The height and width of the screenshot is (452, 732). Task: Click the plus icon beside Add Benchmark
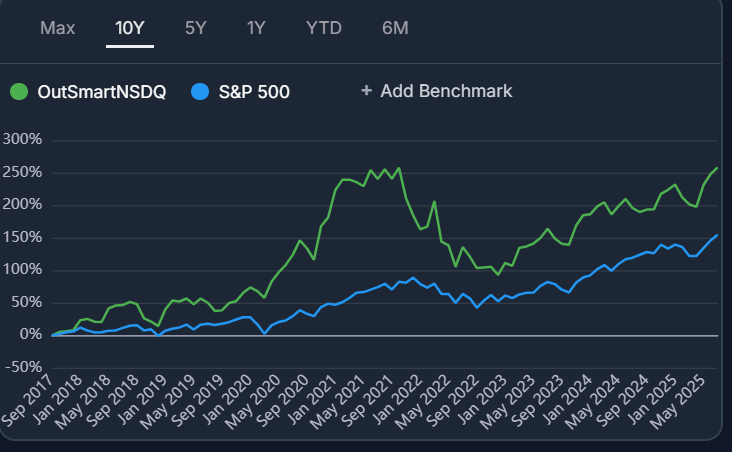point(366,91)
